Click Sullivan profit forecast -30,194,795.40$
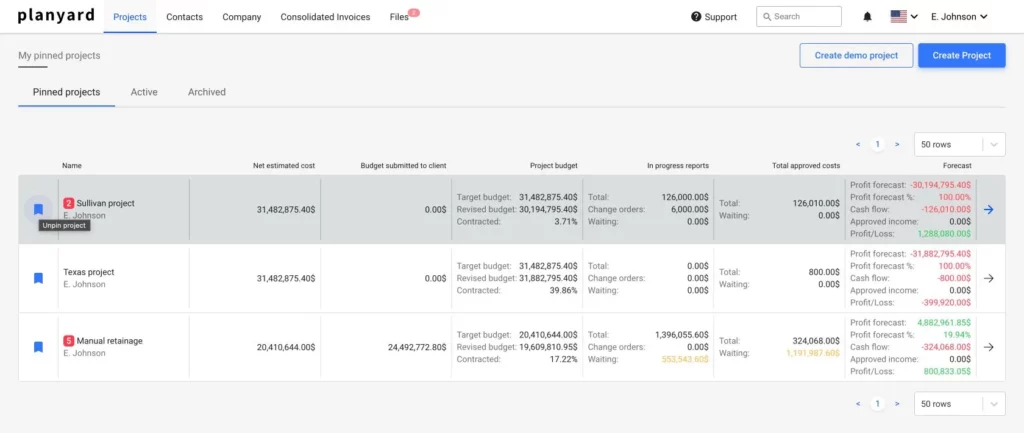This screenshot has height=433, width=1024. [x=940, y=185]
